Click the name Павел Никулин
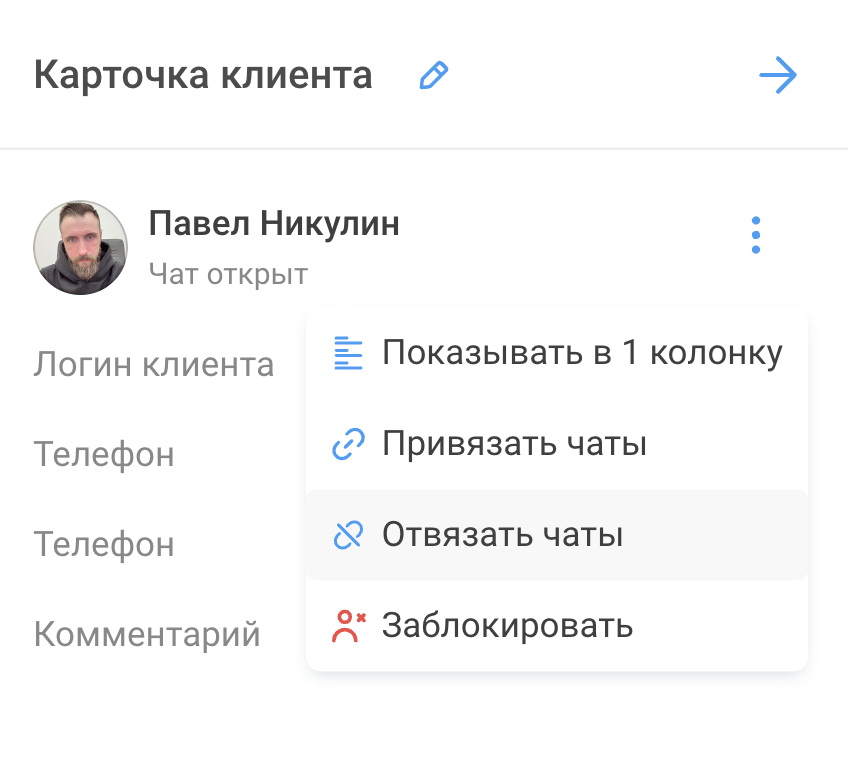The image size is (848, 776). coord(274,223)
